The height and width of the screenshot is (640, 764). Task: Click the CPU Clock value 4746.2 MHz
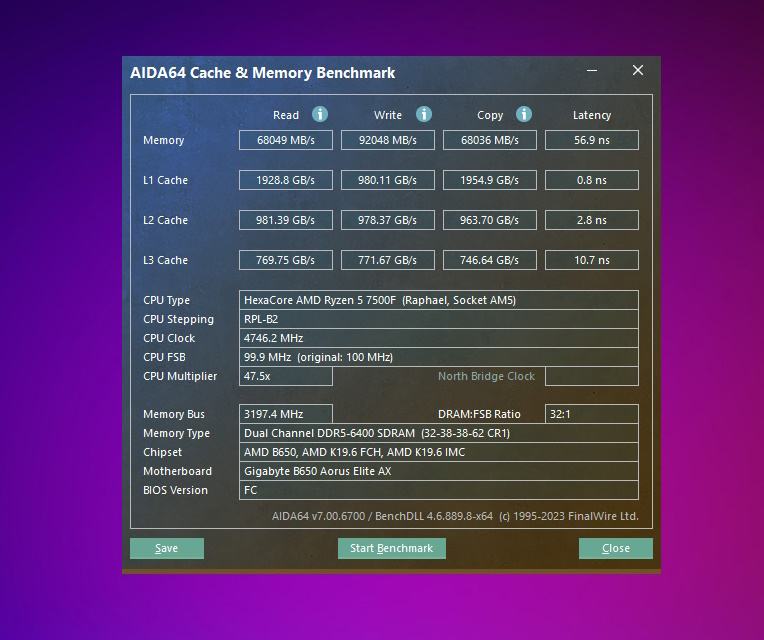(x=439, y=338)
